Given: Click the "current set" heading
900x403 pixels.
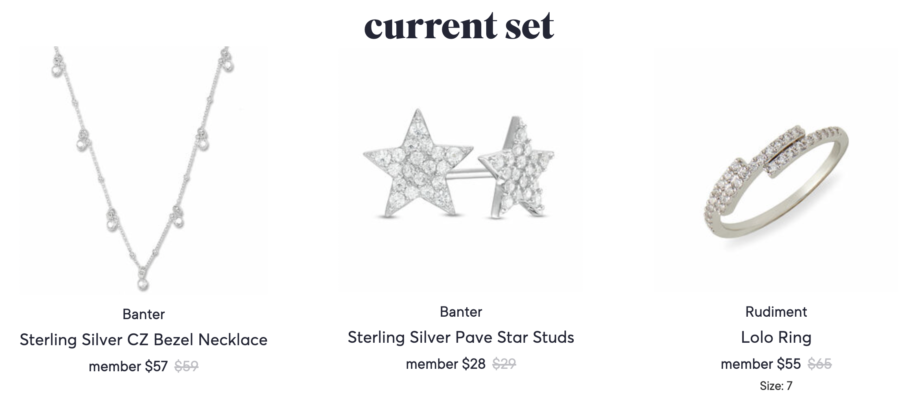Looking at the screenshot, I should pos(459,26).
